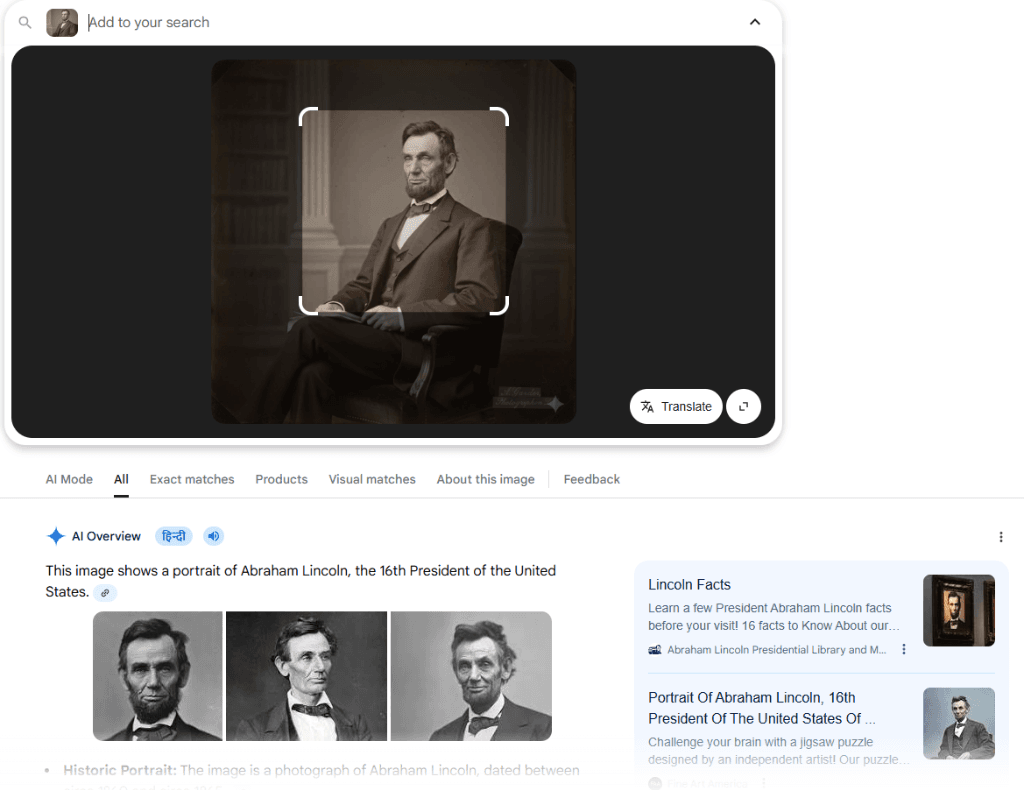Click the search magnifier icon
Image resolution: width=1024 pixels, height=790 pixels.
(x=24, y=22)
